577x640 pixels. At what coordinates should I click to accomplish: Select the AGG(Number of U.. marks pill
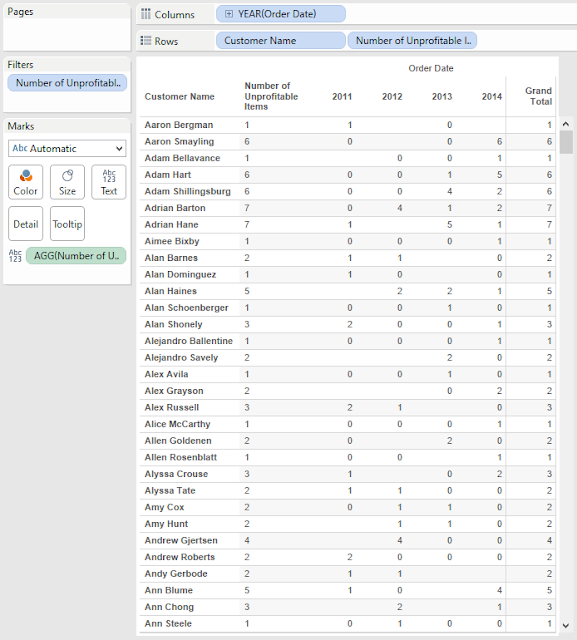76,256
